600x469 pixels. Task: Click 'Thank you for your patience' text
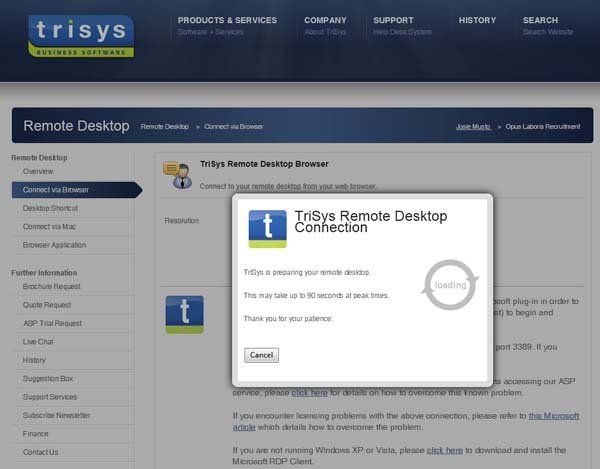pos(289,318)
